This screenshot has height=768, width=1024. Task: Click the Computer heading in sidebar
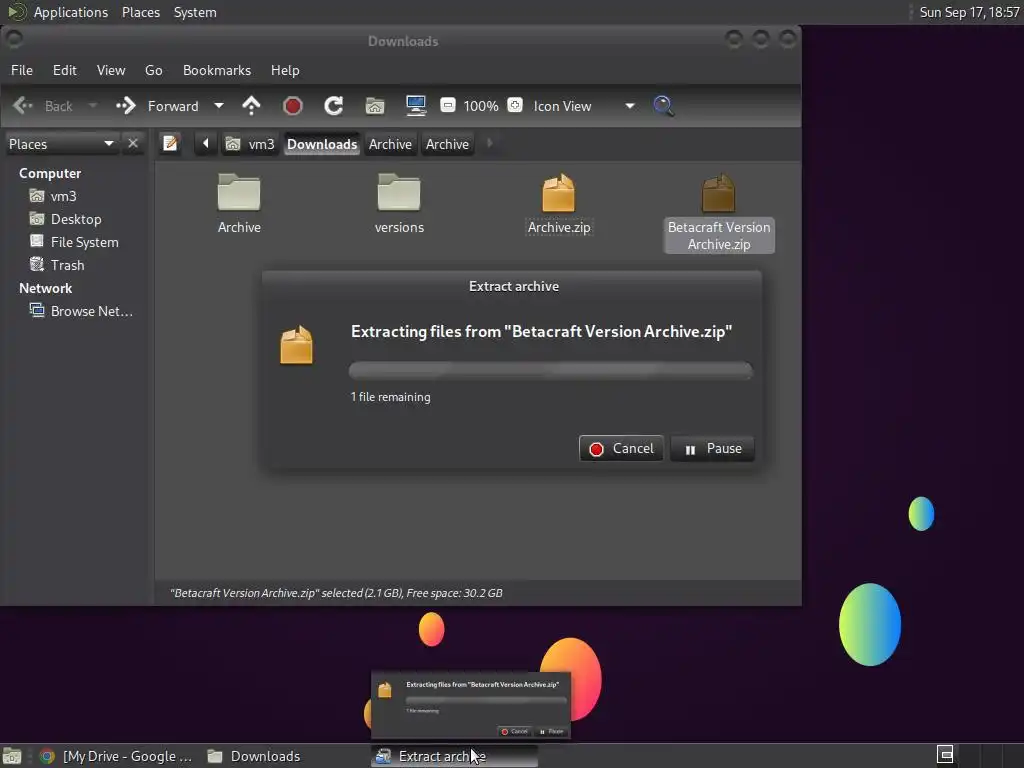click(50, 173)
